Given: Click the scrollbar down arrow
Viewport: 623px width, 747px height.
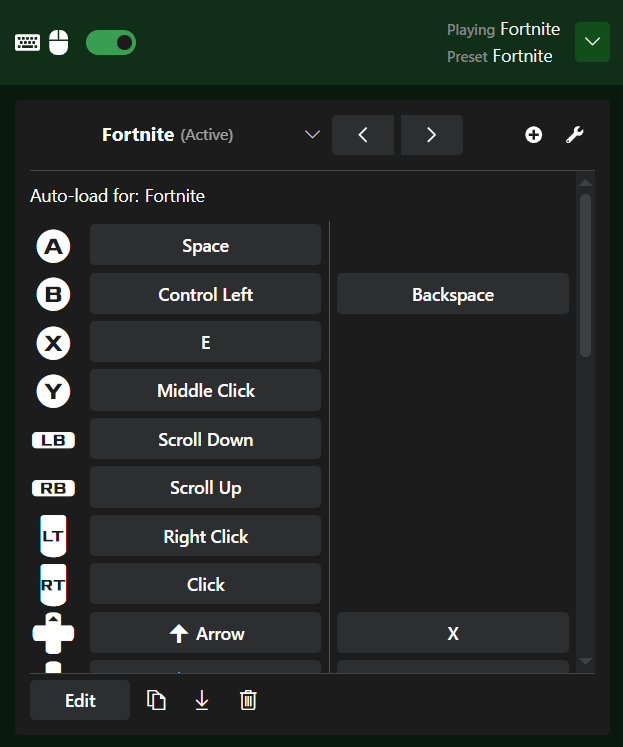Looking at the screenshot, I should click(x=585, y=661).
